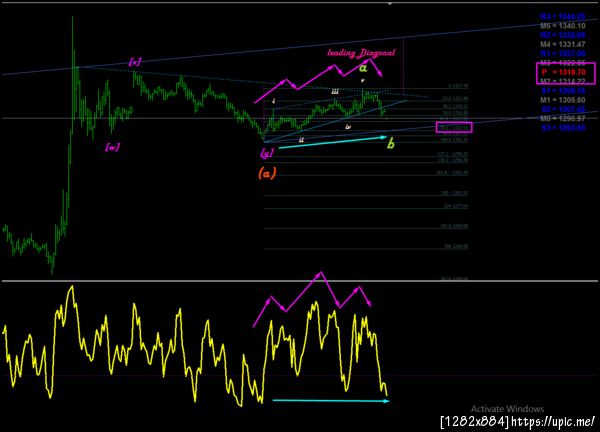Click the M4 = 1331.47 pivot label
This screenshot has width=600, height=432.
coord(562,44)
